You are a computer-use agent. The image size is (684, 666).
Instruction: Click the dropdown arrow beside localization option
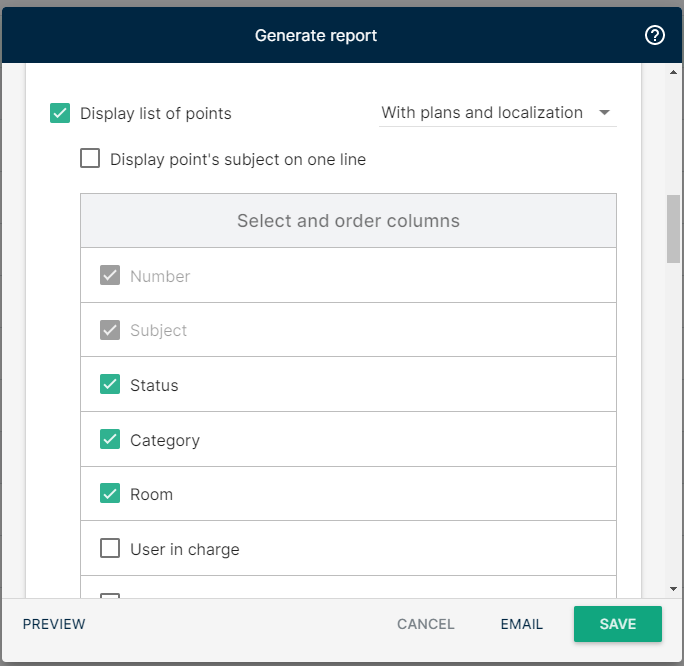[x=604, y=113]
